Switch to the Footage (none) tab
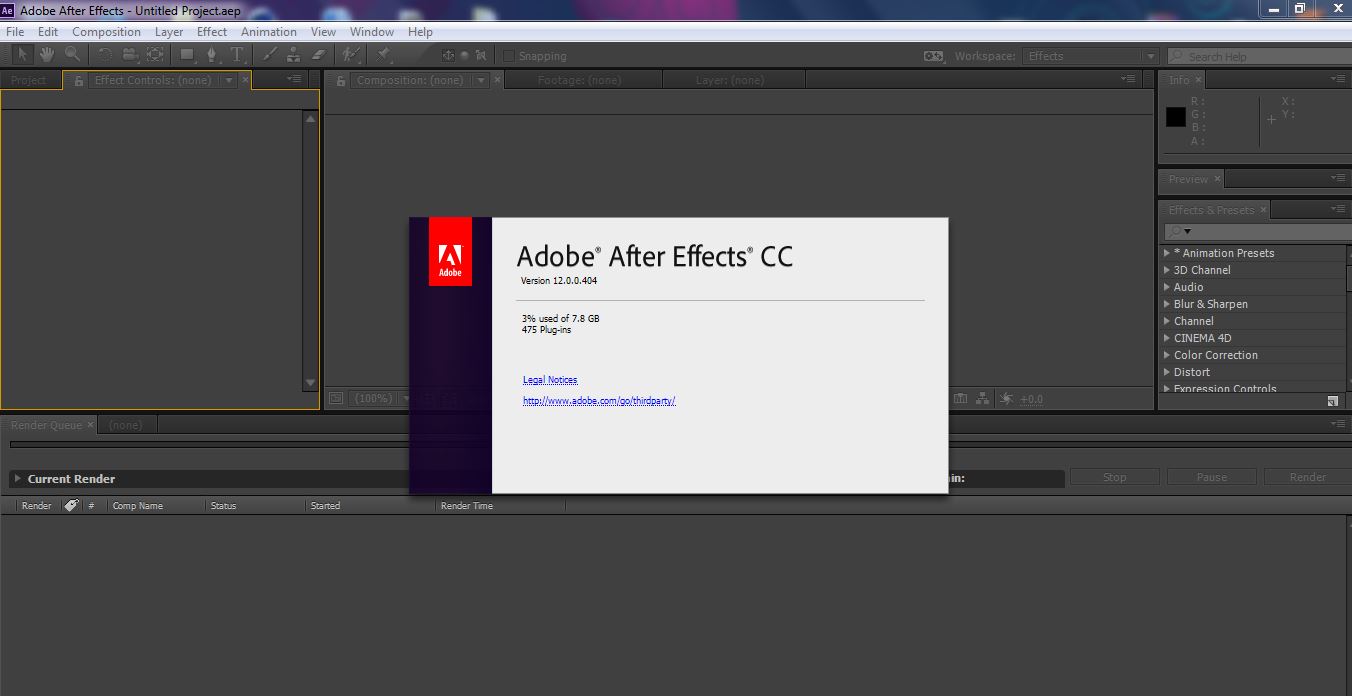1352x696 pixels. click(579, 80)
